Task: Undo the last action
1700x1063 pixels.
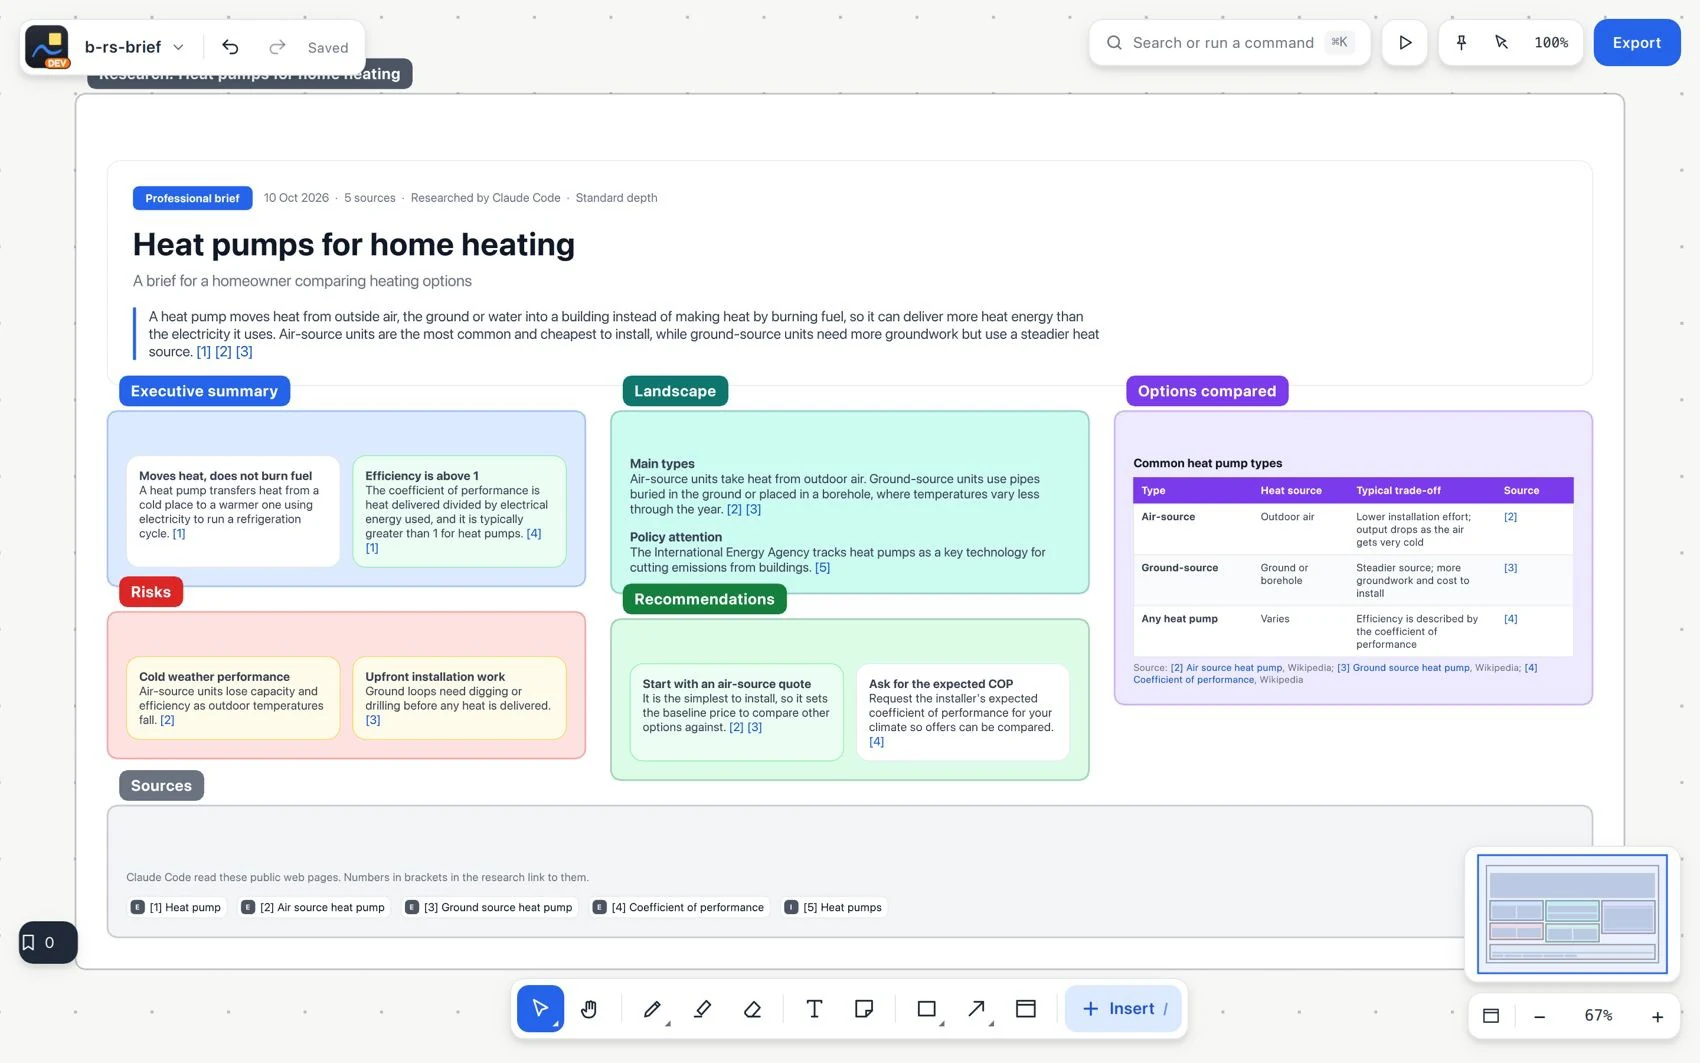Action: 230,47
